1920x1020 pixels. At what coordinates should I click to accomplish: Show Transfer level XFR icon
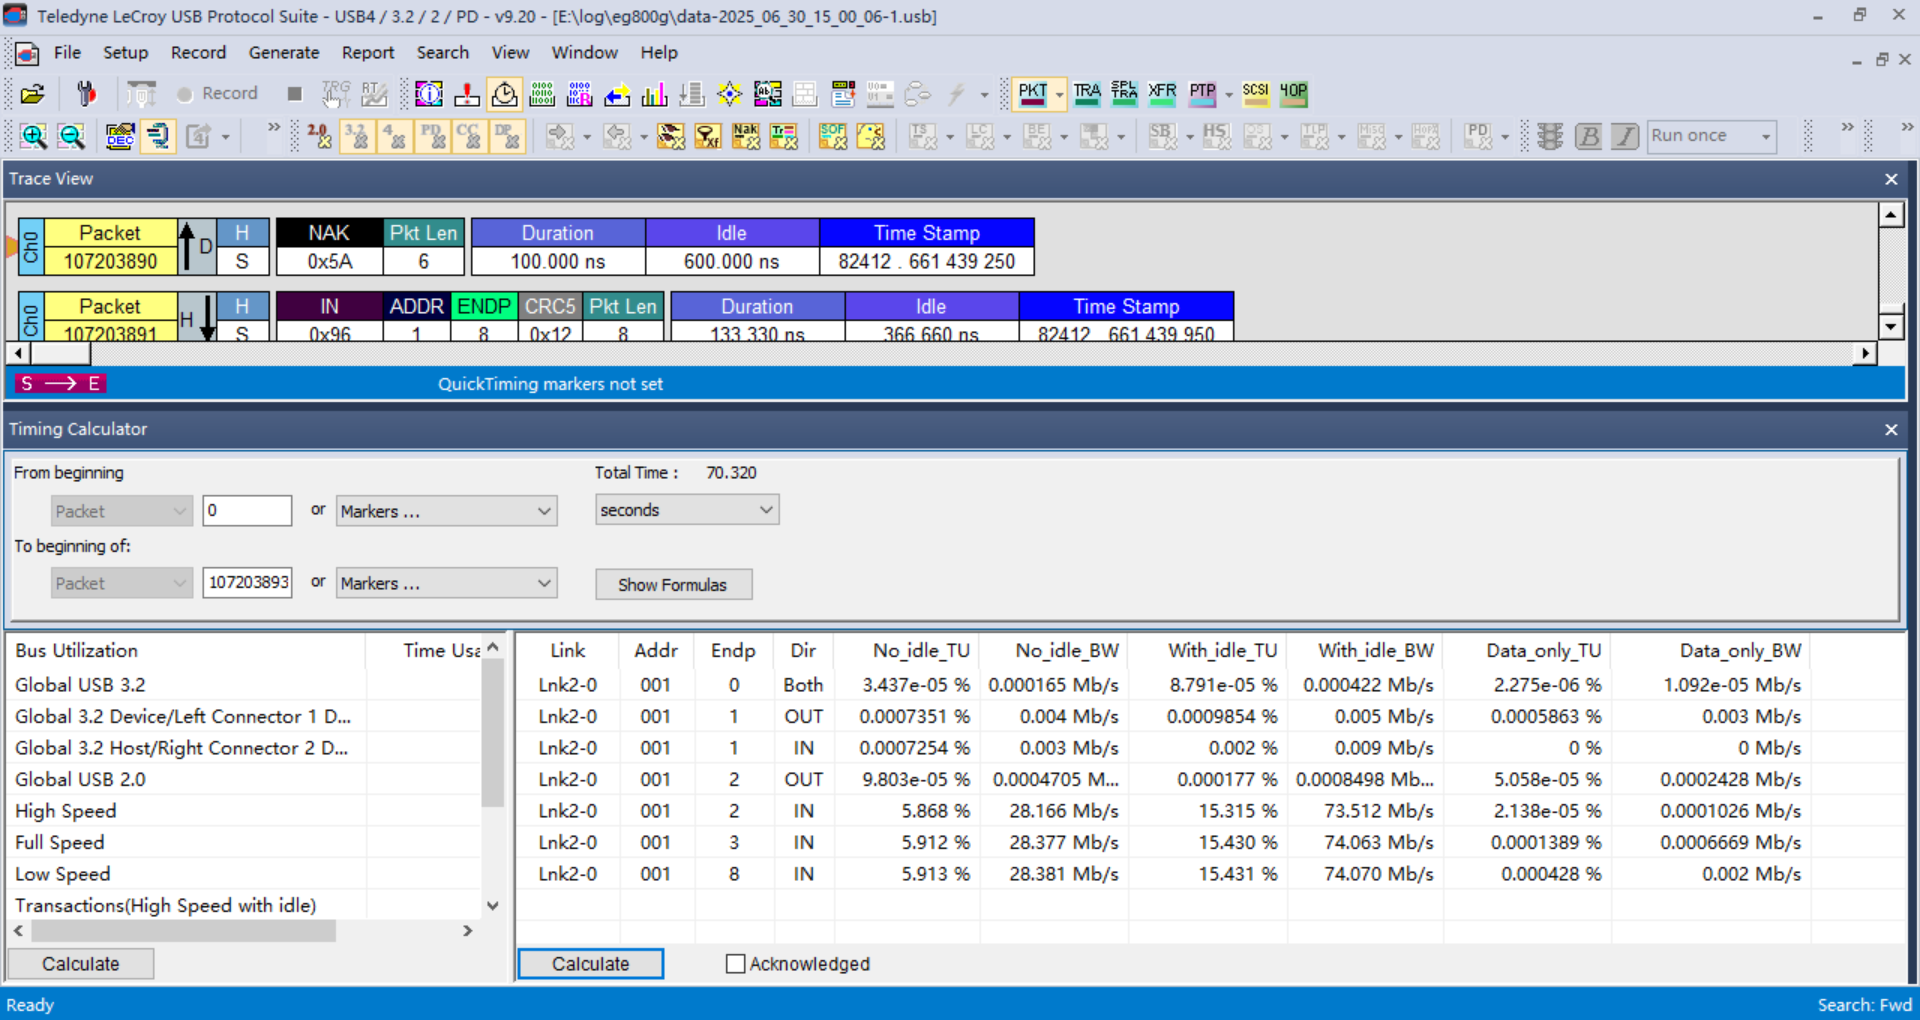tap(1162, 94)
